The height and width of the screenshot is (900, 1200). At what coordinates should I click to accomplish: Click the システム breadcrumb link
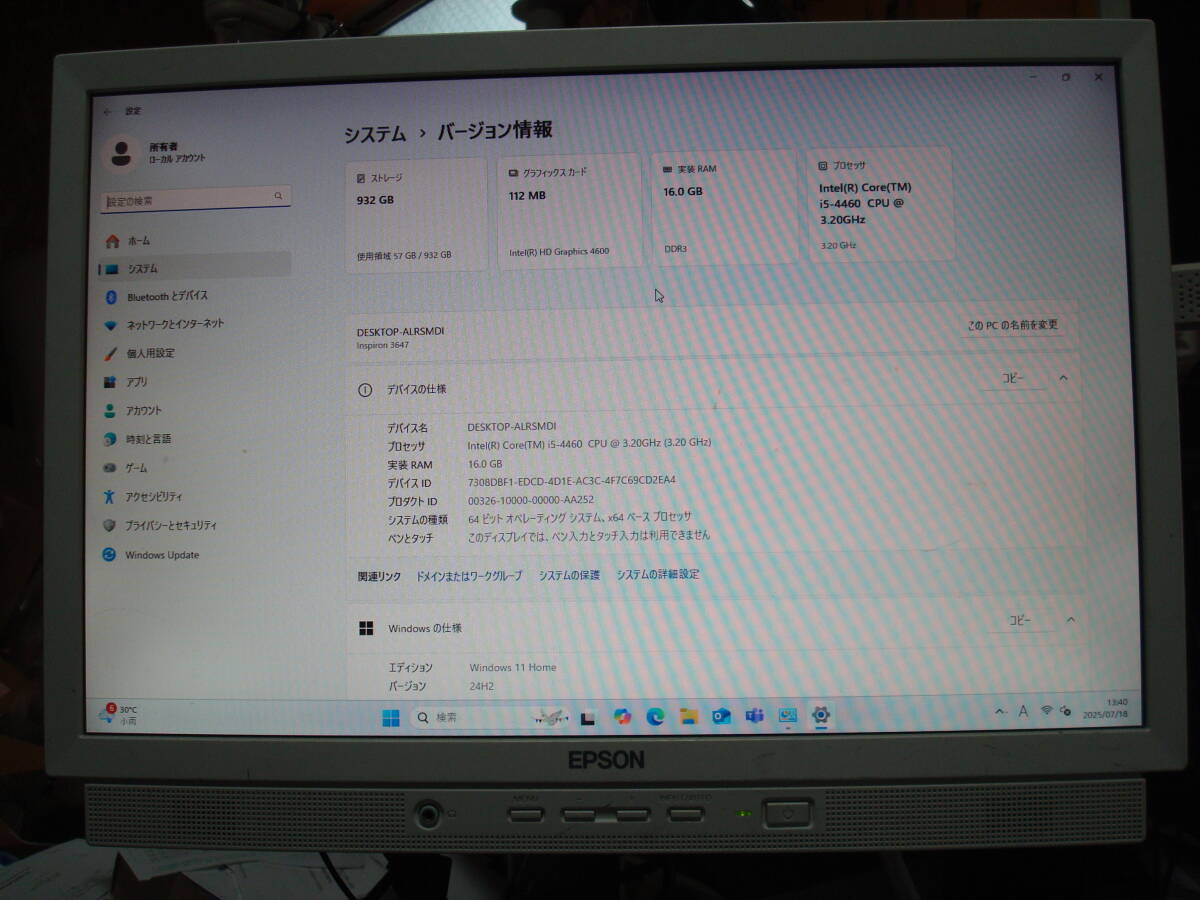tap(375, 134)
